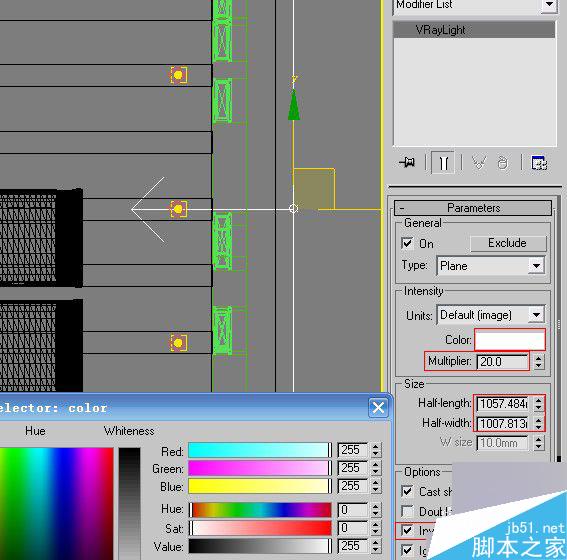
Task: Click the Sat value field
Action: (x=353, y=528)
